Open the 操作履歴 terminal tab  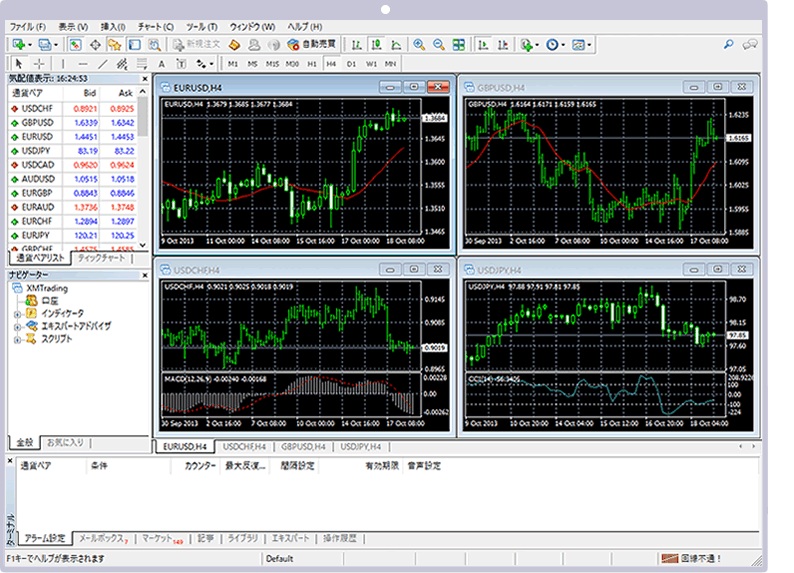[x=340, y=538]
